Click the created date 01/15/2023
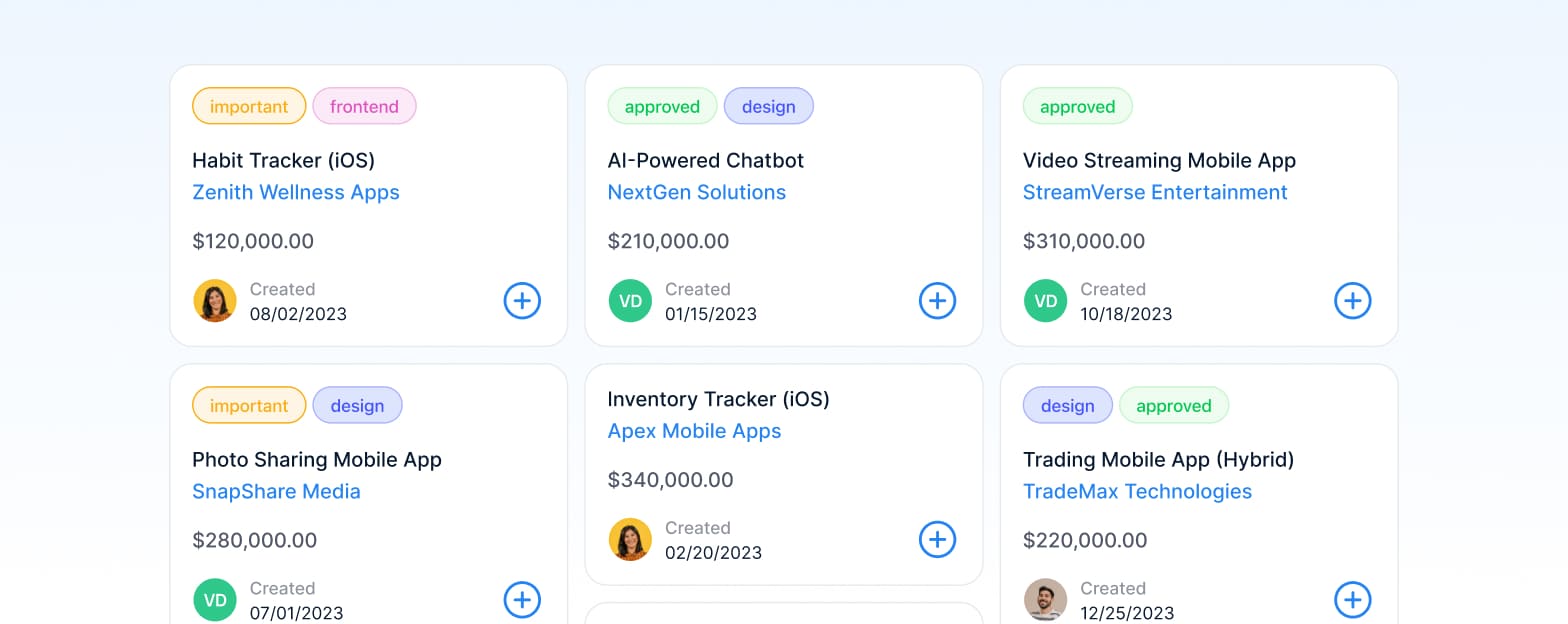The width and height of the screenshot is (1568, 624). coord(711,314)
